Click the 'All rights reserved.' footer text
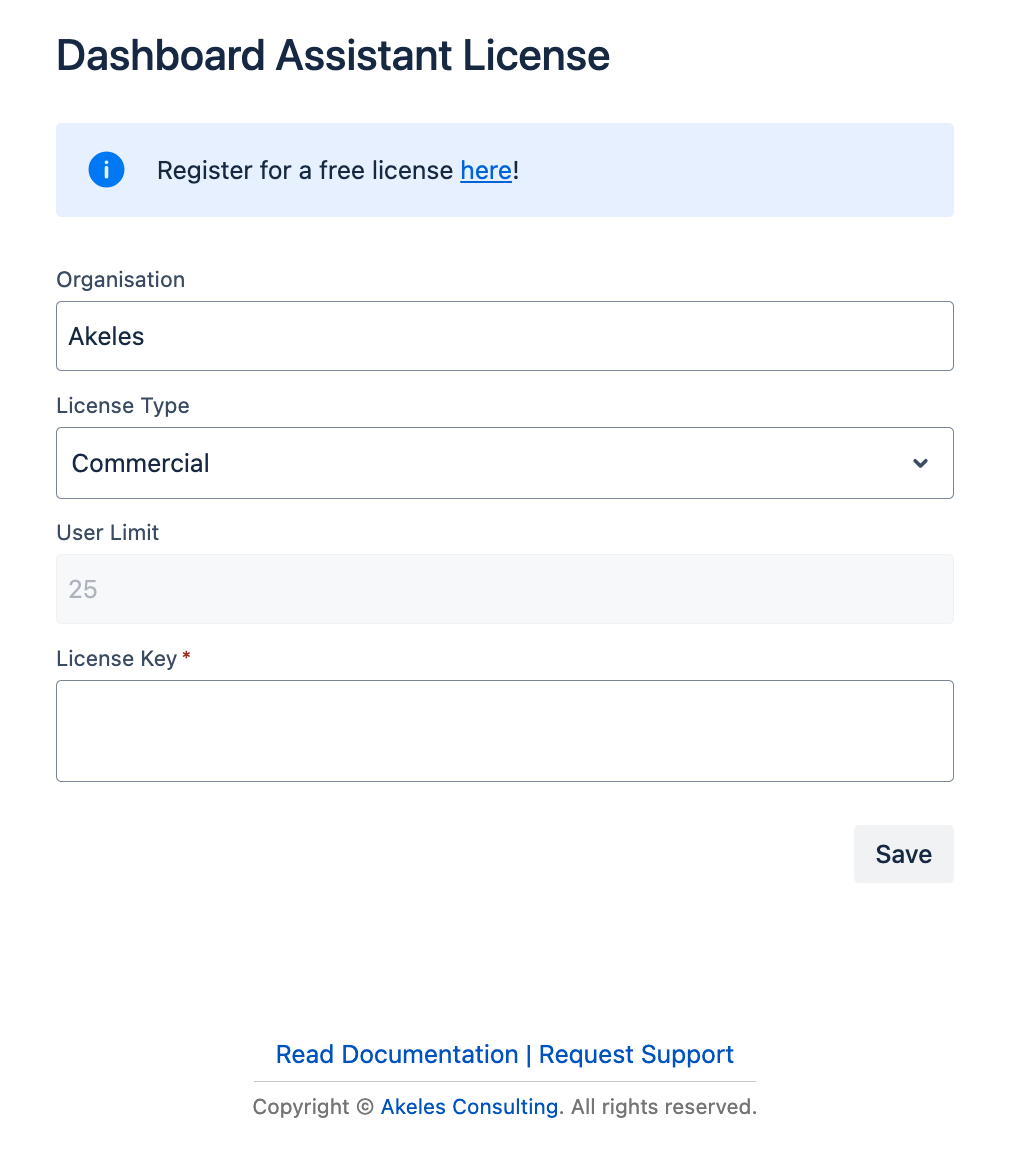 click(664, 1107)
